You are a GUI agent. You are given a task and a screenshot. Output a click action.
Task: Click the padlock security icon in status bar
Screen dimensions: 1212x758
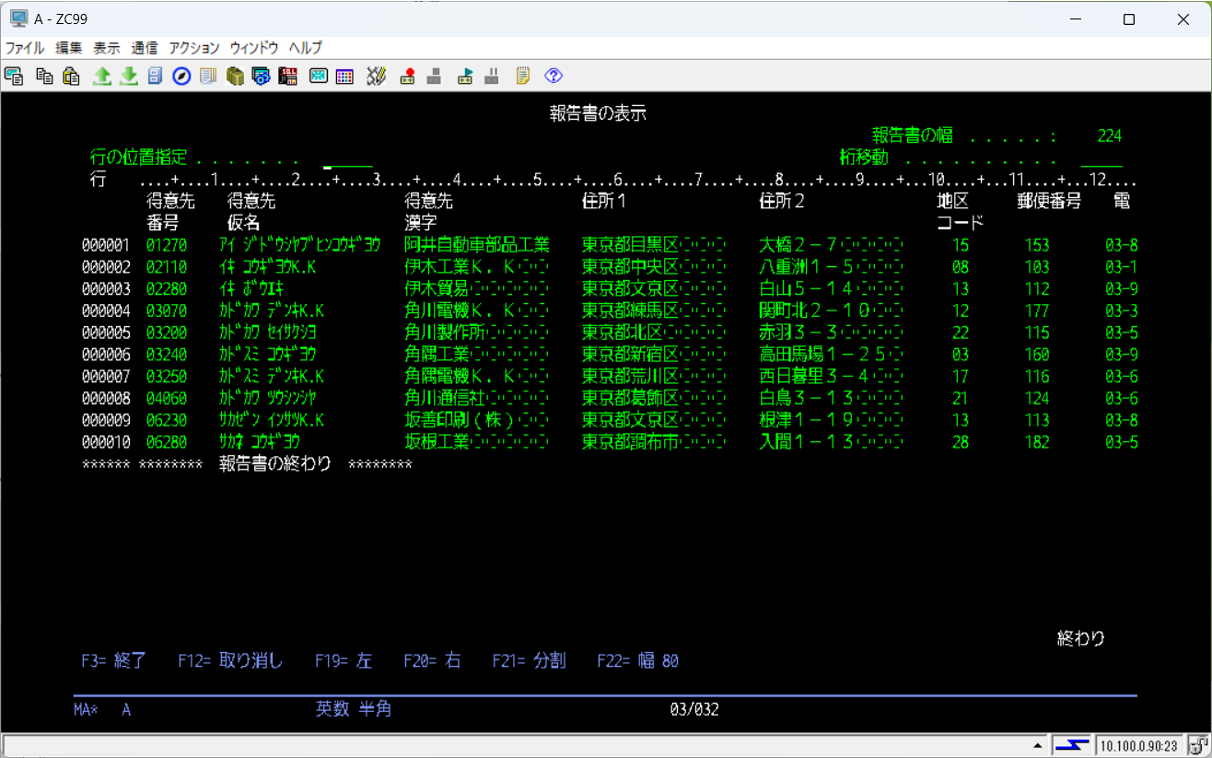coord(1199,745)
